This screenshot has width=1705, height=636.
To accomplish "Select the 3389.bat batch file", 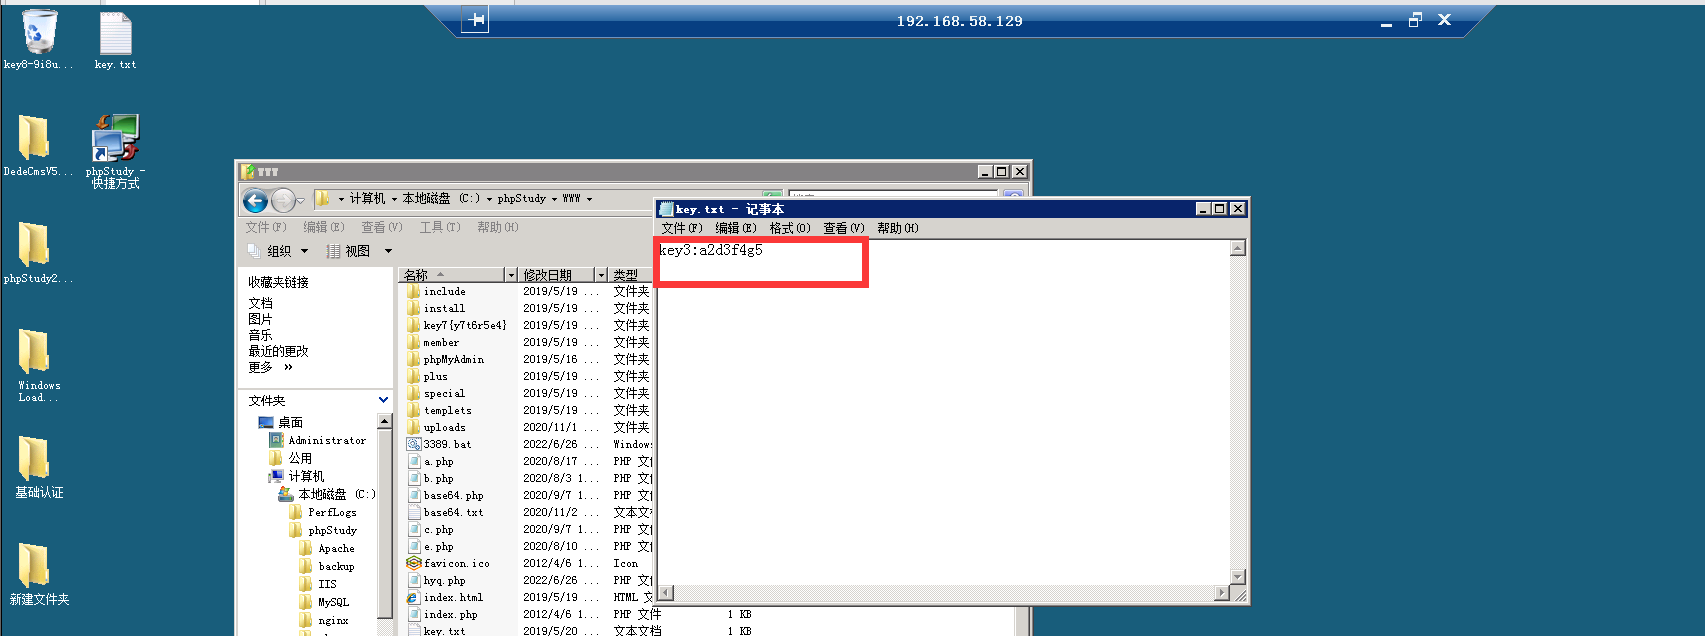I will pyautogui.click(x=447, y=444).
